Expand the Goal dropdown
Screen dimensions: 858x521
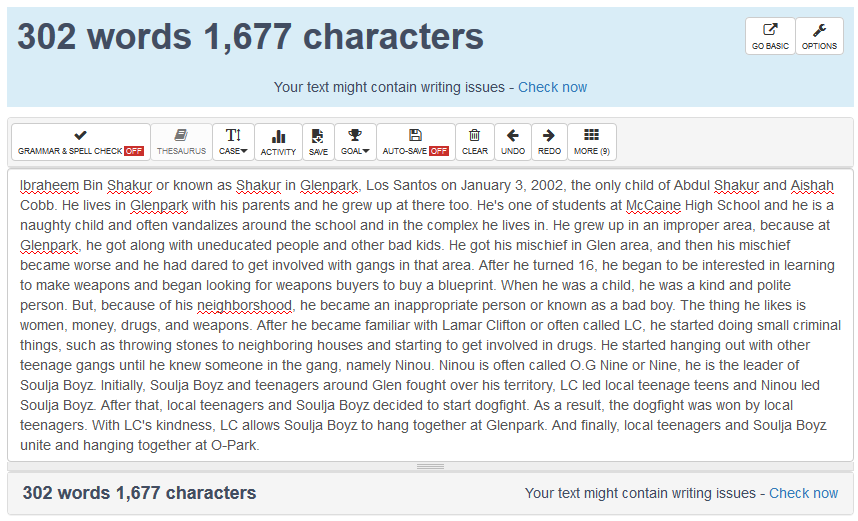pyautogui.click(x=355, y=142)
